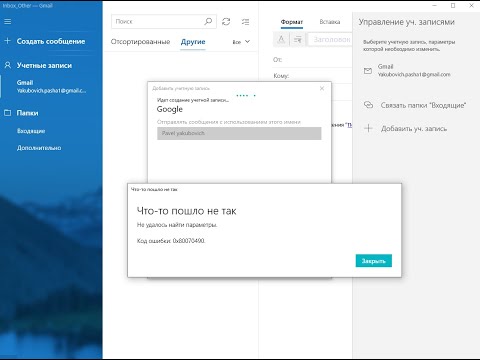Click the plus icon beside Создать сообщение
Screen dimensions: 480x360
point(7,41)
